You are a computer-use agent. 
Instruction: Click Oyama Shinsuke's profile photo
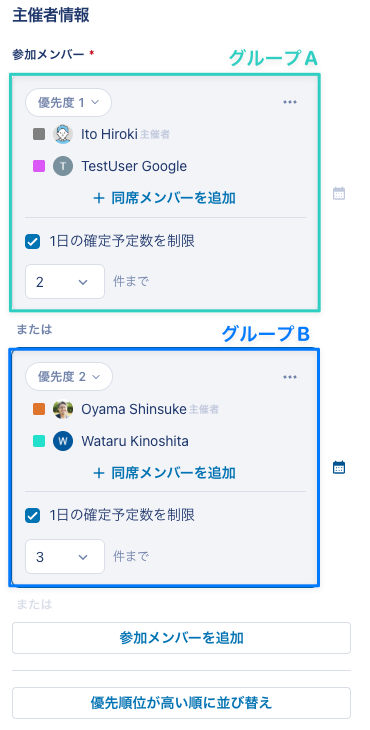[63, 409]
